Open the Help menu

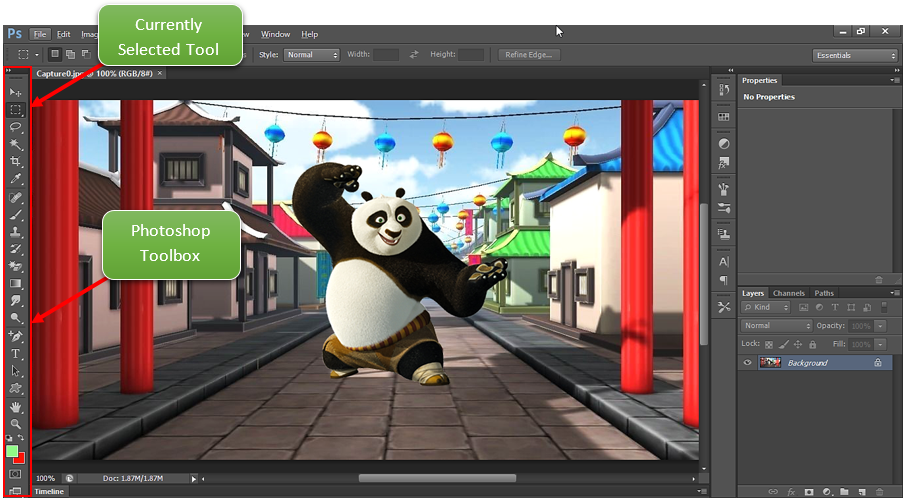pyautogui.click(x=310, y=34)
